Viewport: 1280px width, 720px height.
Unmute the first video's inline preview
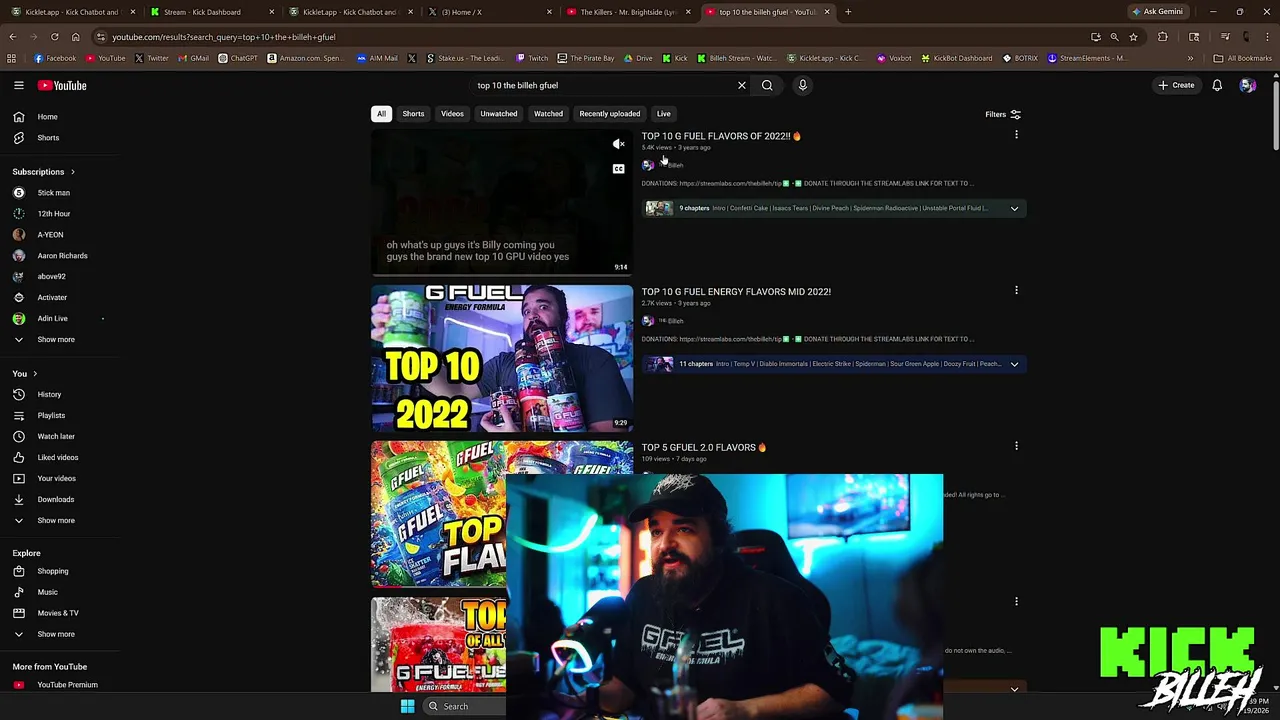(619, 144)
